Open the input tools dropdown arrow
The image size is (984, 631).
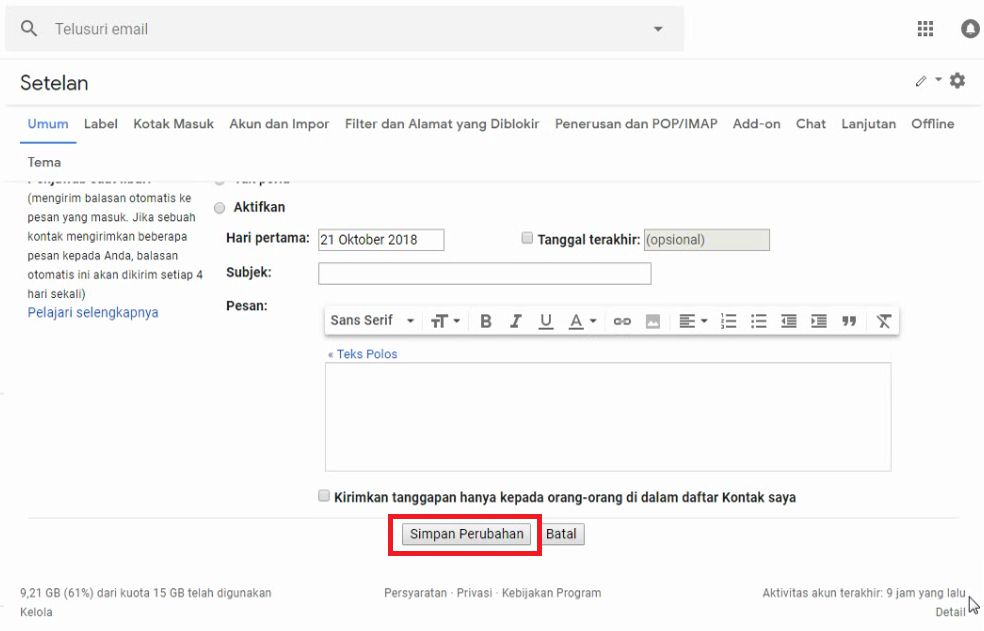[938, 80]
